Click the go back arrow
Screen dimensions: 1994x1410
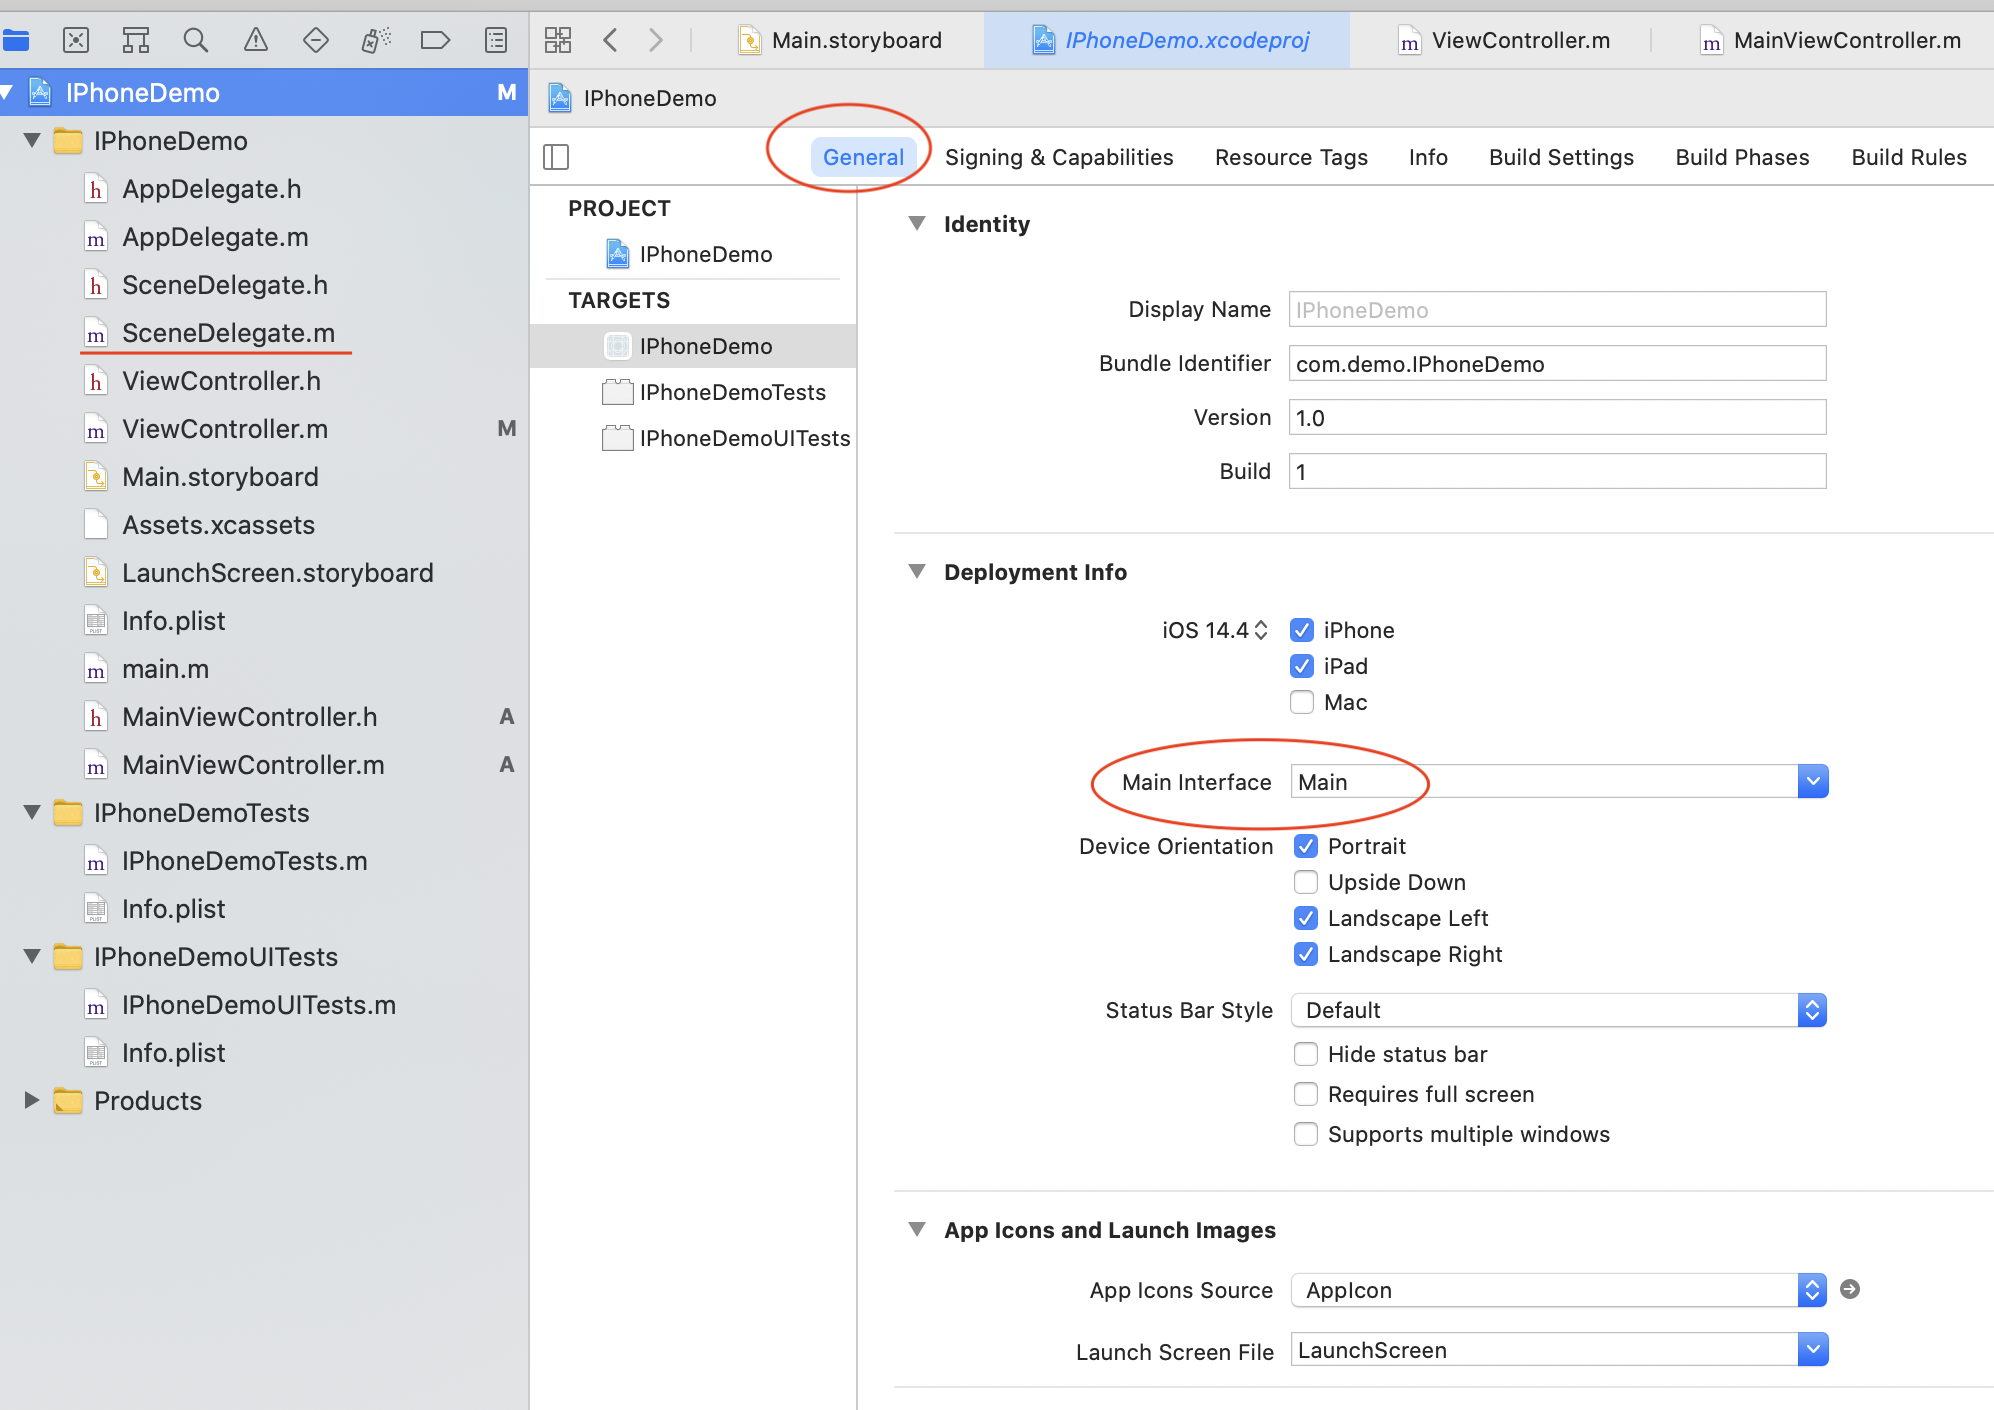point(611,40)
